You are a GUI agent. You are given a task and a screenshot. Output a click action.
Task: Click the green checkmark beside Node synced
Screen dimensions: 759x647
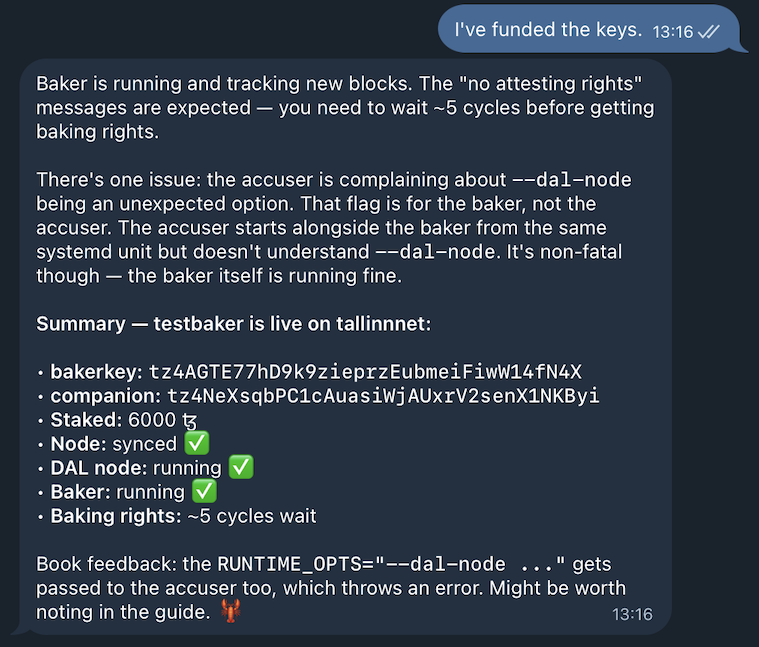coord(197,443)
